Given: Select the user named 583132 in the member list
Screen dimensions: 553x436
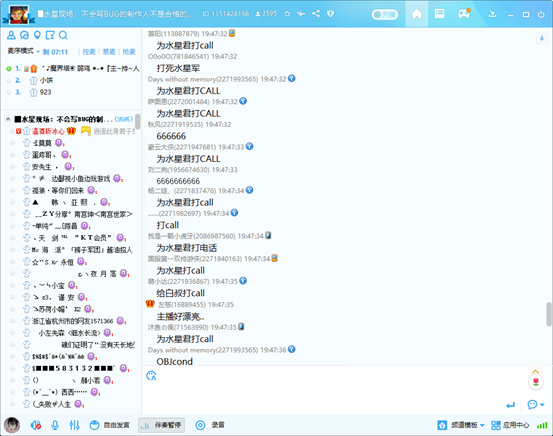Looking at the screenshot, I should [x=73, y=368].
